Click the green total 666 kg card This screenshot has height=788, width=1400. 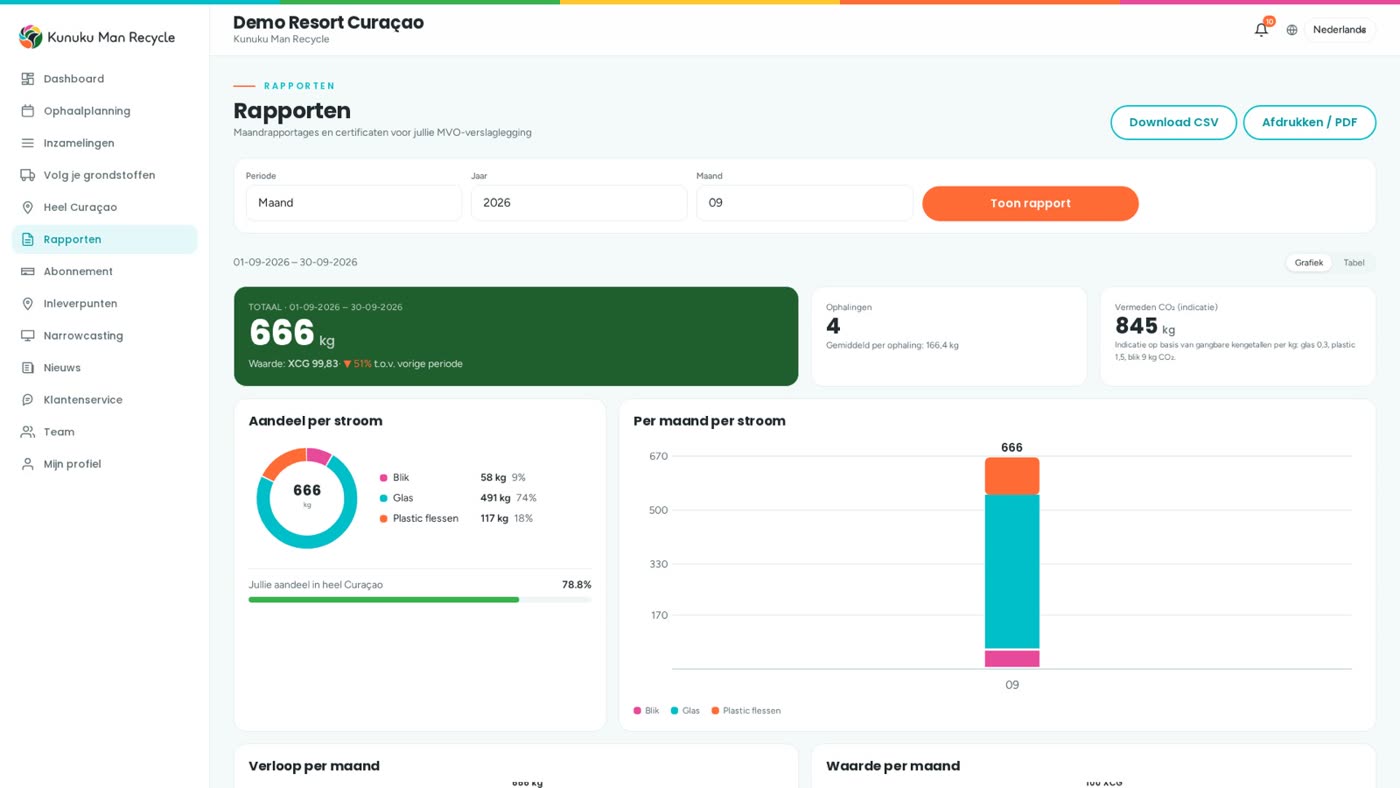point(516,336)
